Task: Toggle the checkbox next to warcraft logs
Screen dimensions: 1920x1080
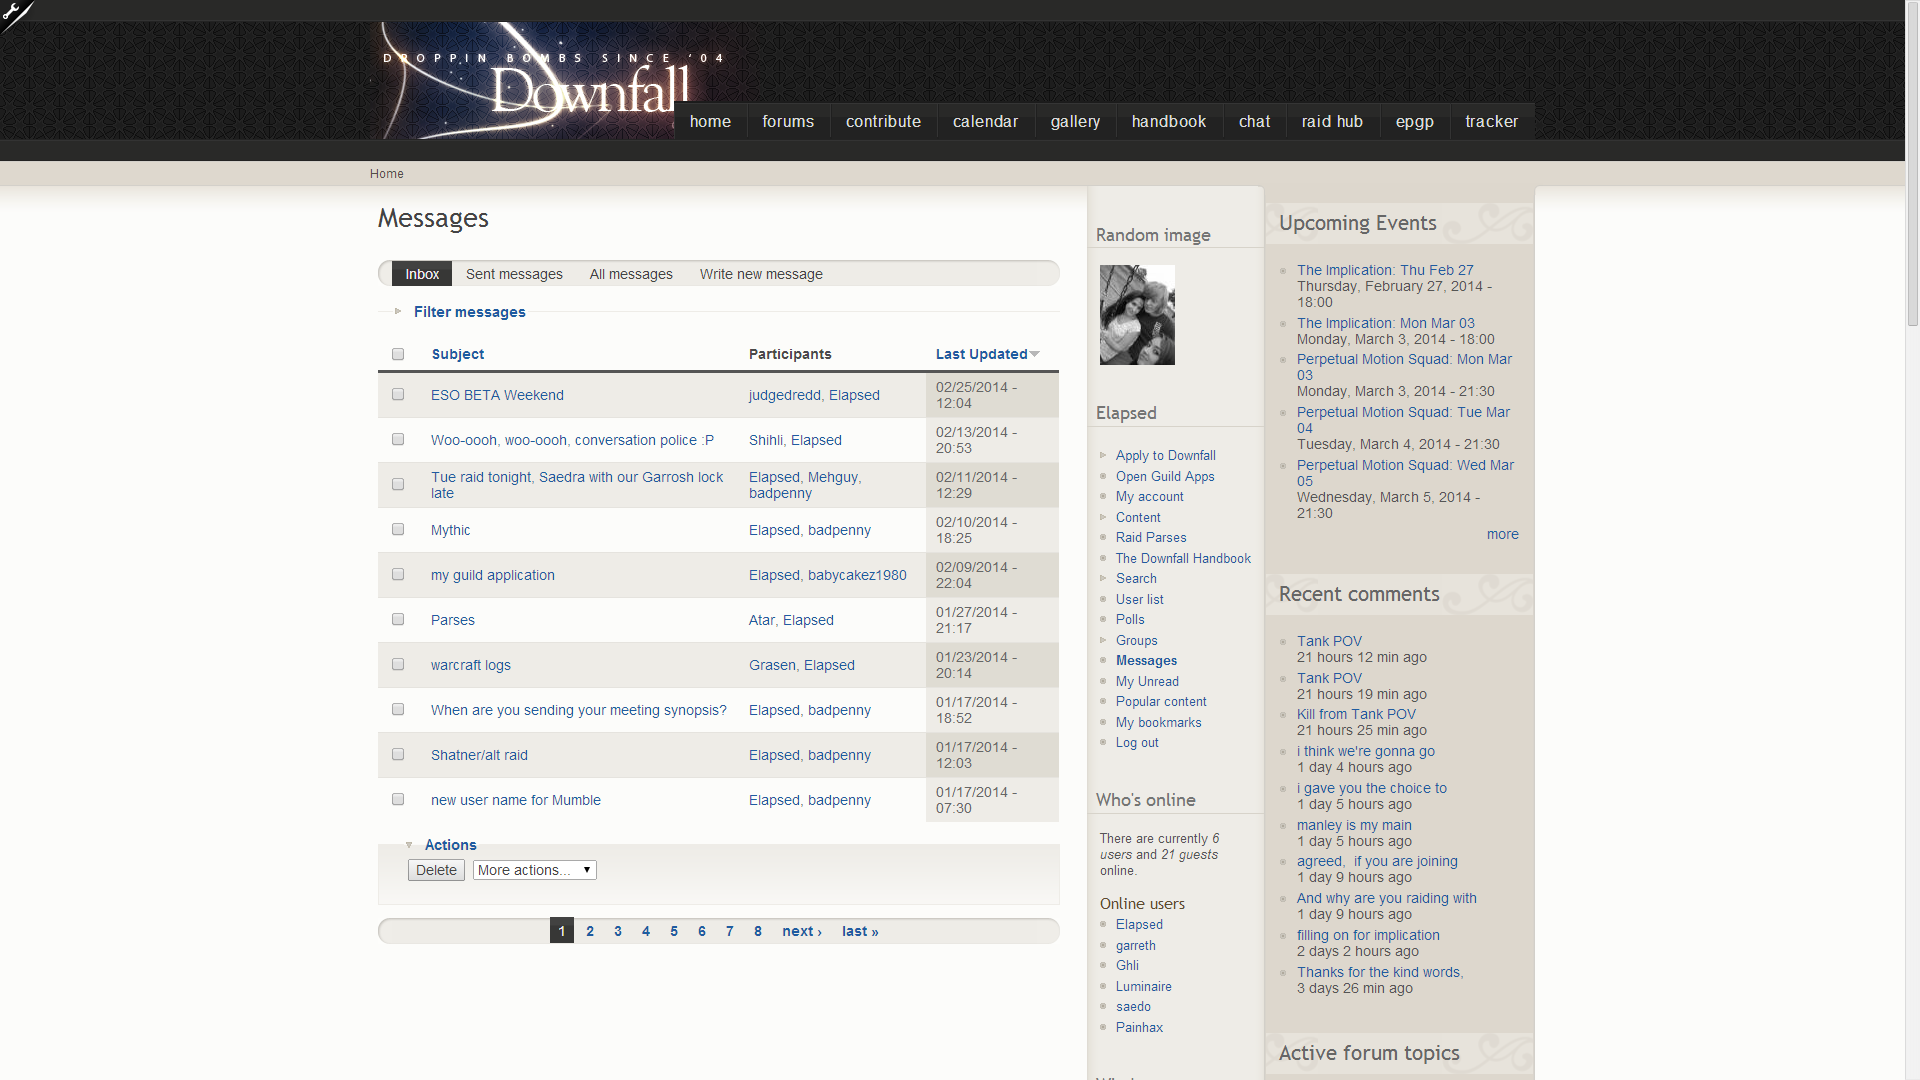Action: (x=397, y=663)
